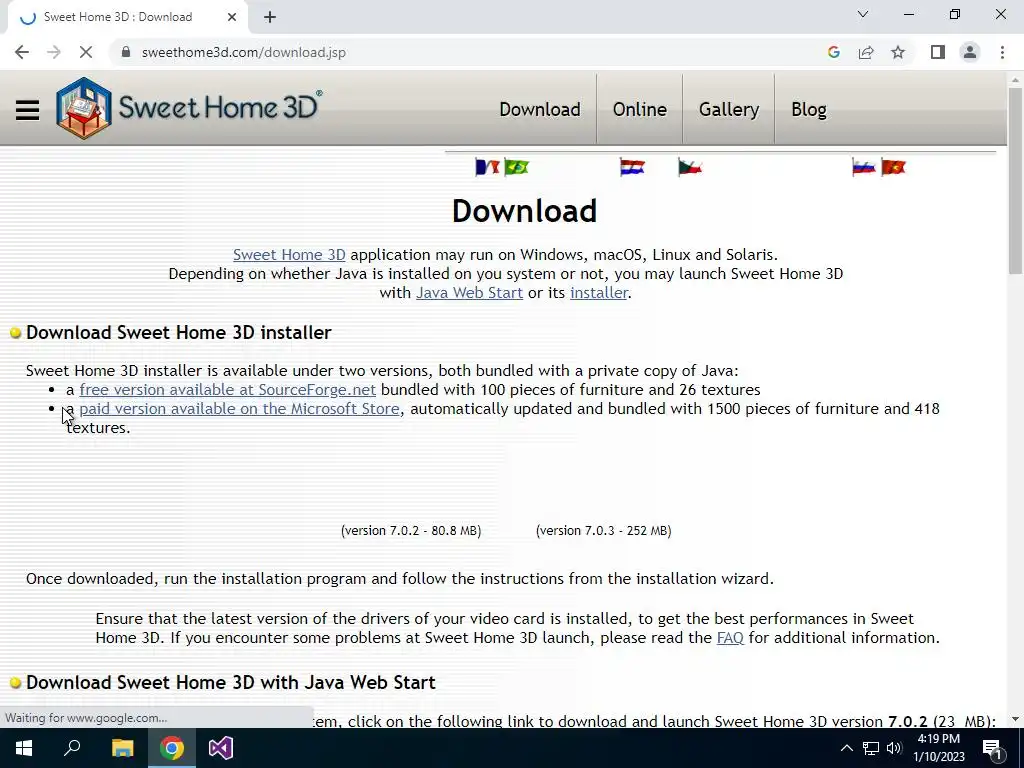Screen dimensions: 1024x768
Task: Expand tab search chevron
Action: pos(863,14)
